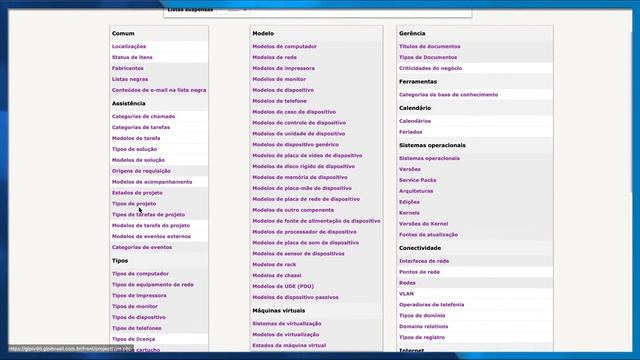Open Modelos de UDE (PDU)
The height and width of the screenshot is (360, 640).
(x=283, y=287)
